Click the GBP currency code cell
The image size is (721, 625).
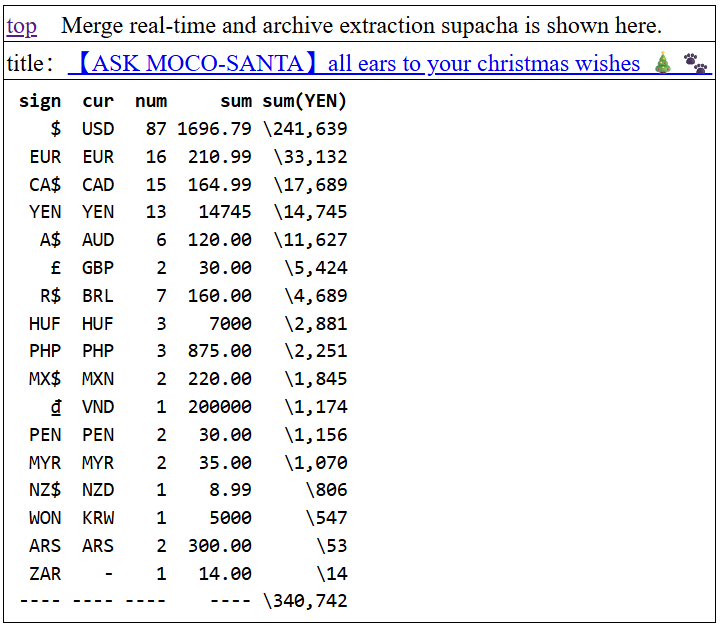pyautogui.click(x=98, y=268)
